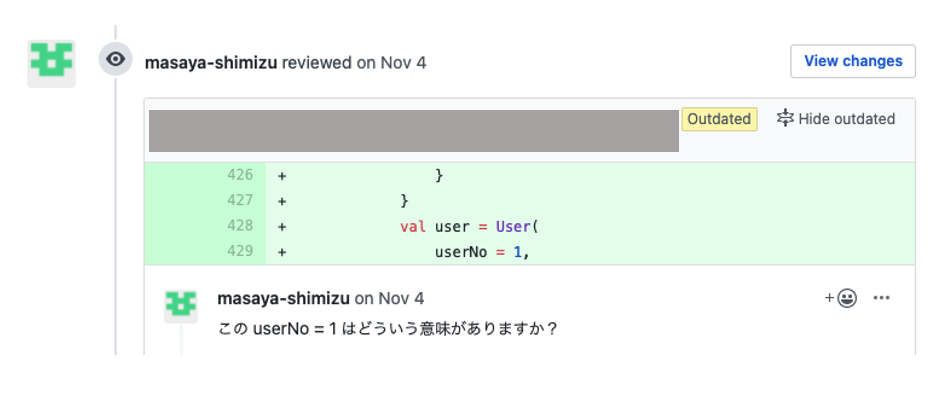Select line number 428 in the diff

[240, 226]
